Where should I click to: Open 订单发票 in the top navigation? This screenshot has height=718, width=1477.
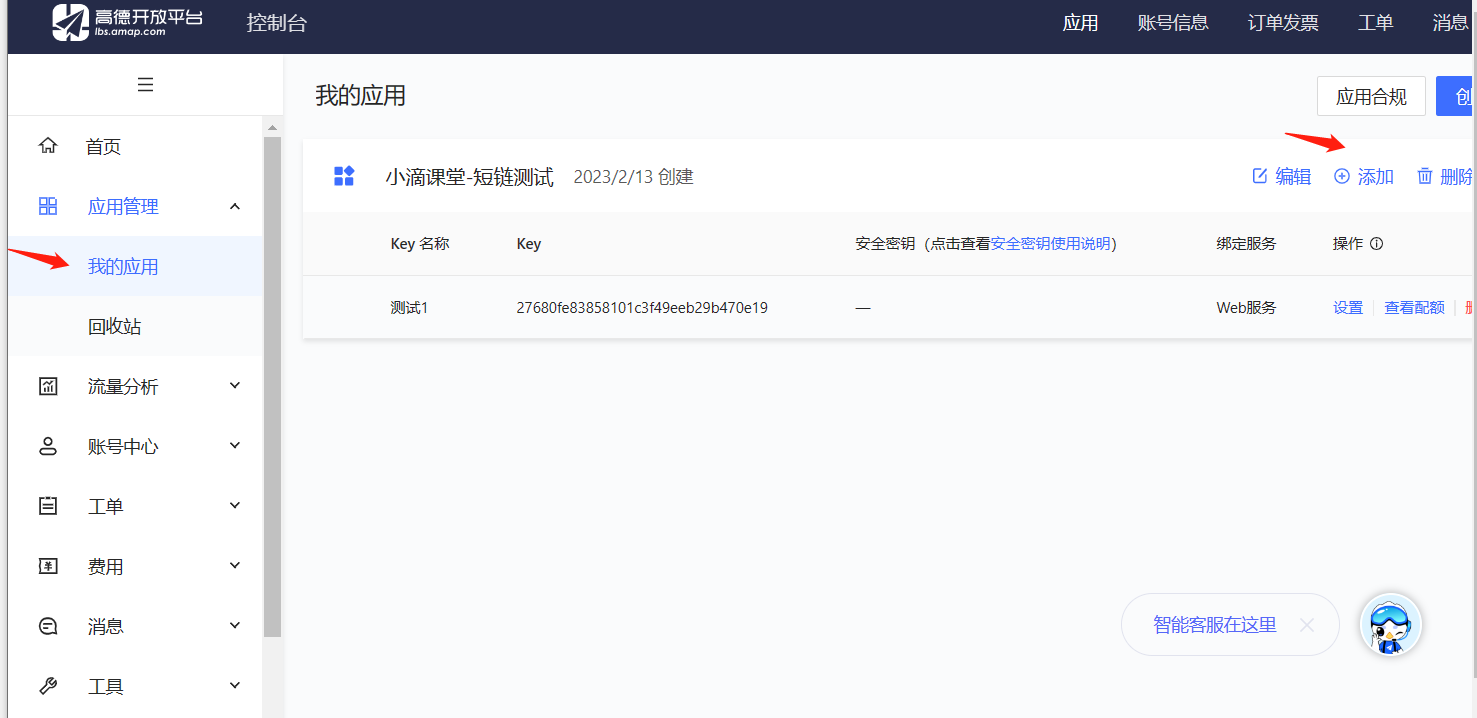click(1282, 22)
